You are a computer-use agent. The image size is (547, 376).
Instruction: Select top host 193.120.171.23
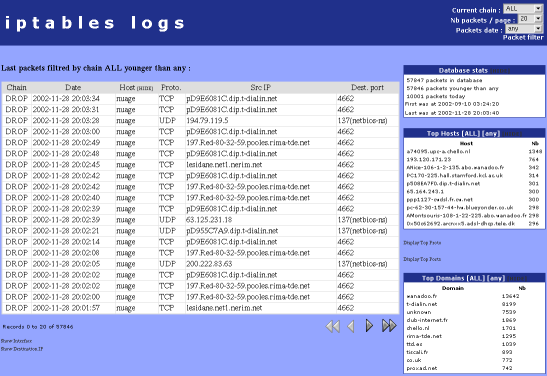point(429,159)
